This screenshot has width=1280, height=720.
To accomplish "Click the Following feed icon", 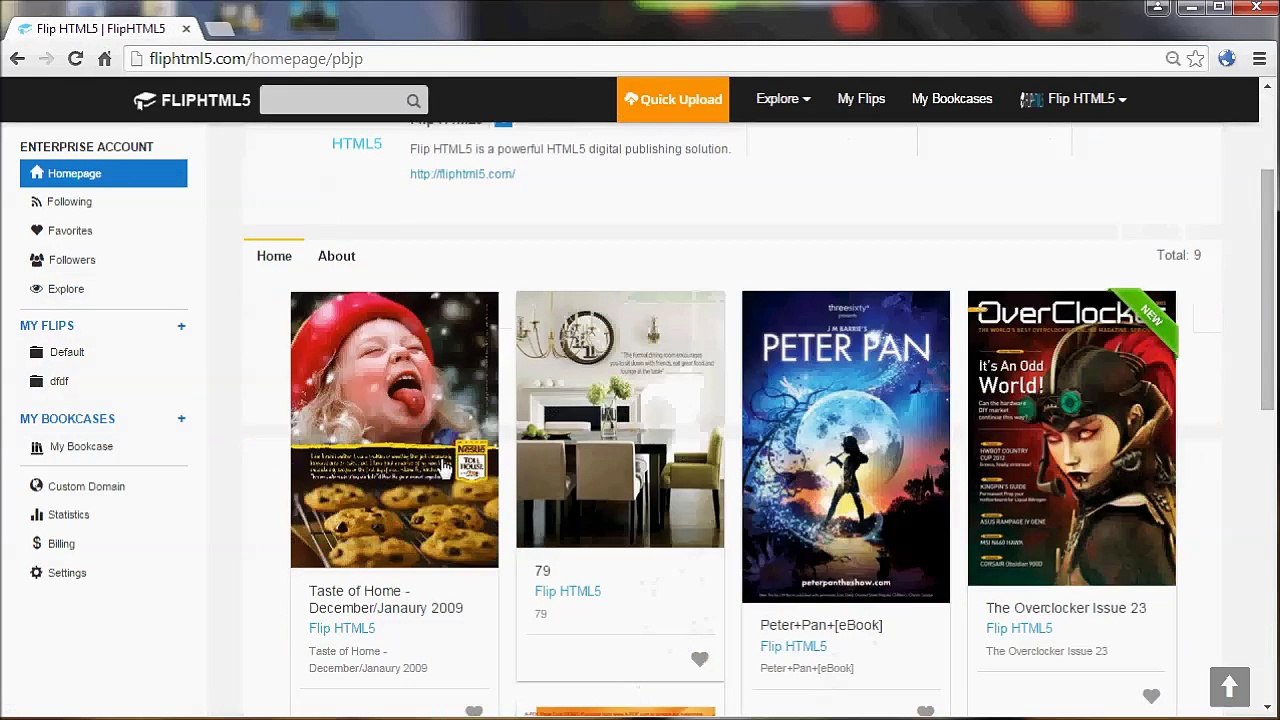I will point(37,202).
